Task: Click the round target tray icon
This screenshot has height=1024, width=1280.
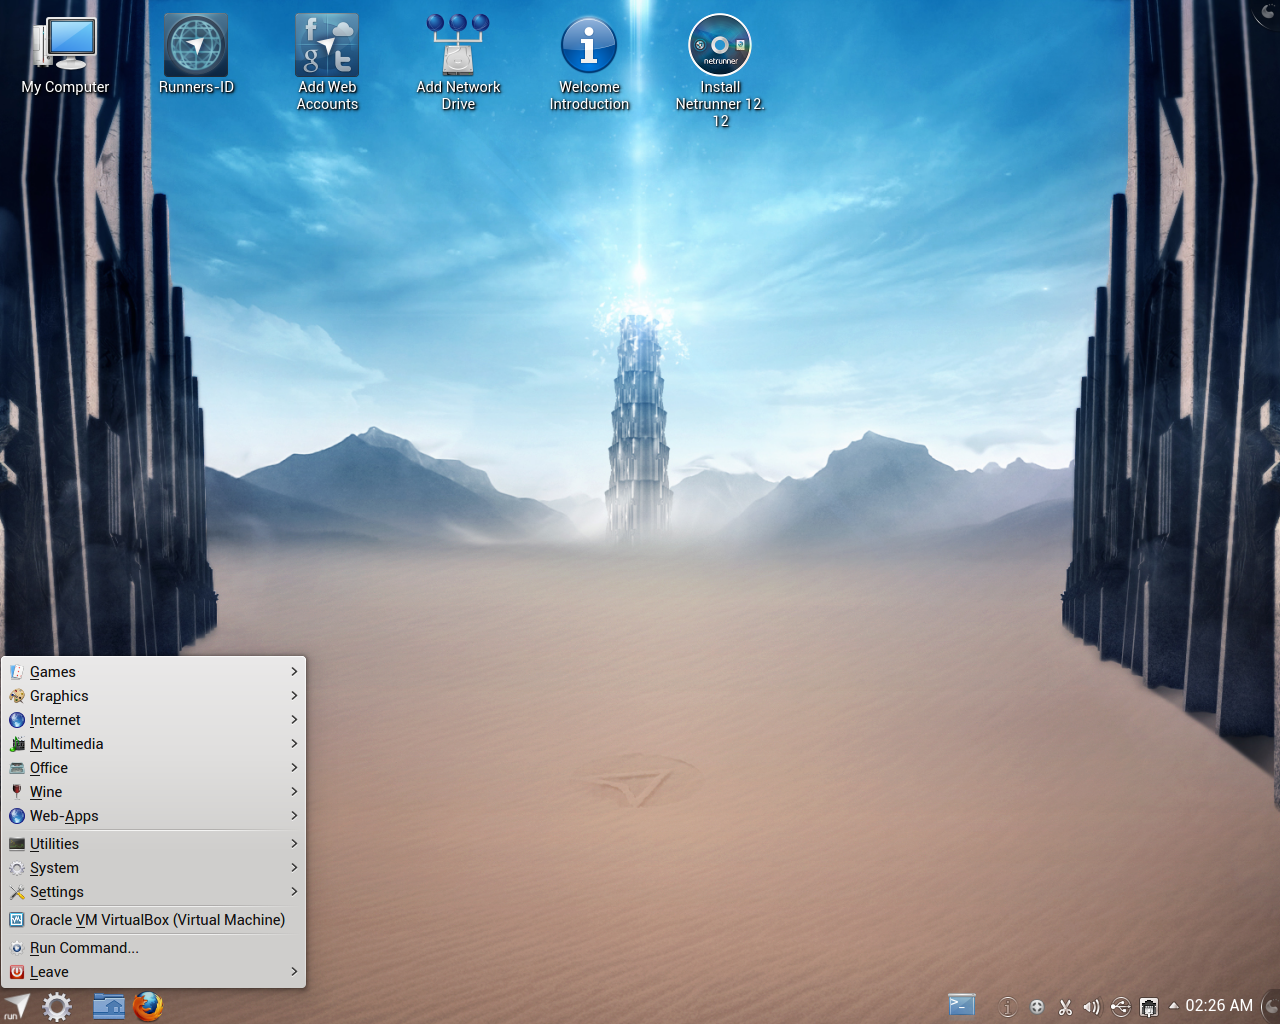Action: click(x=1037, y=1007)
